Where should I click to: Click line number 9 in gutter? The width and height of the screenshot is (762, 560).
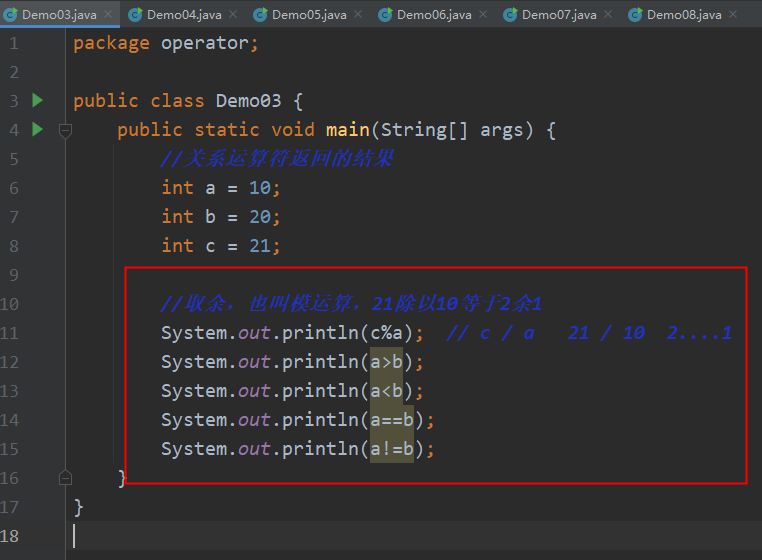click(14, 275)
